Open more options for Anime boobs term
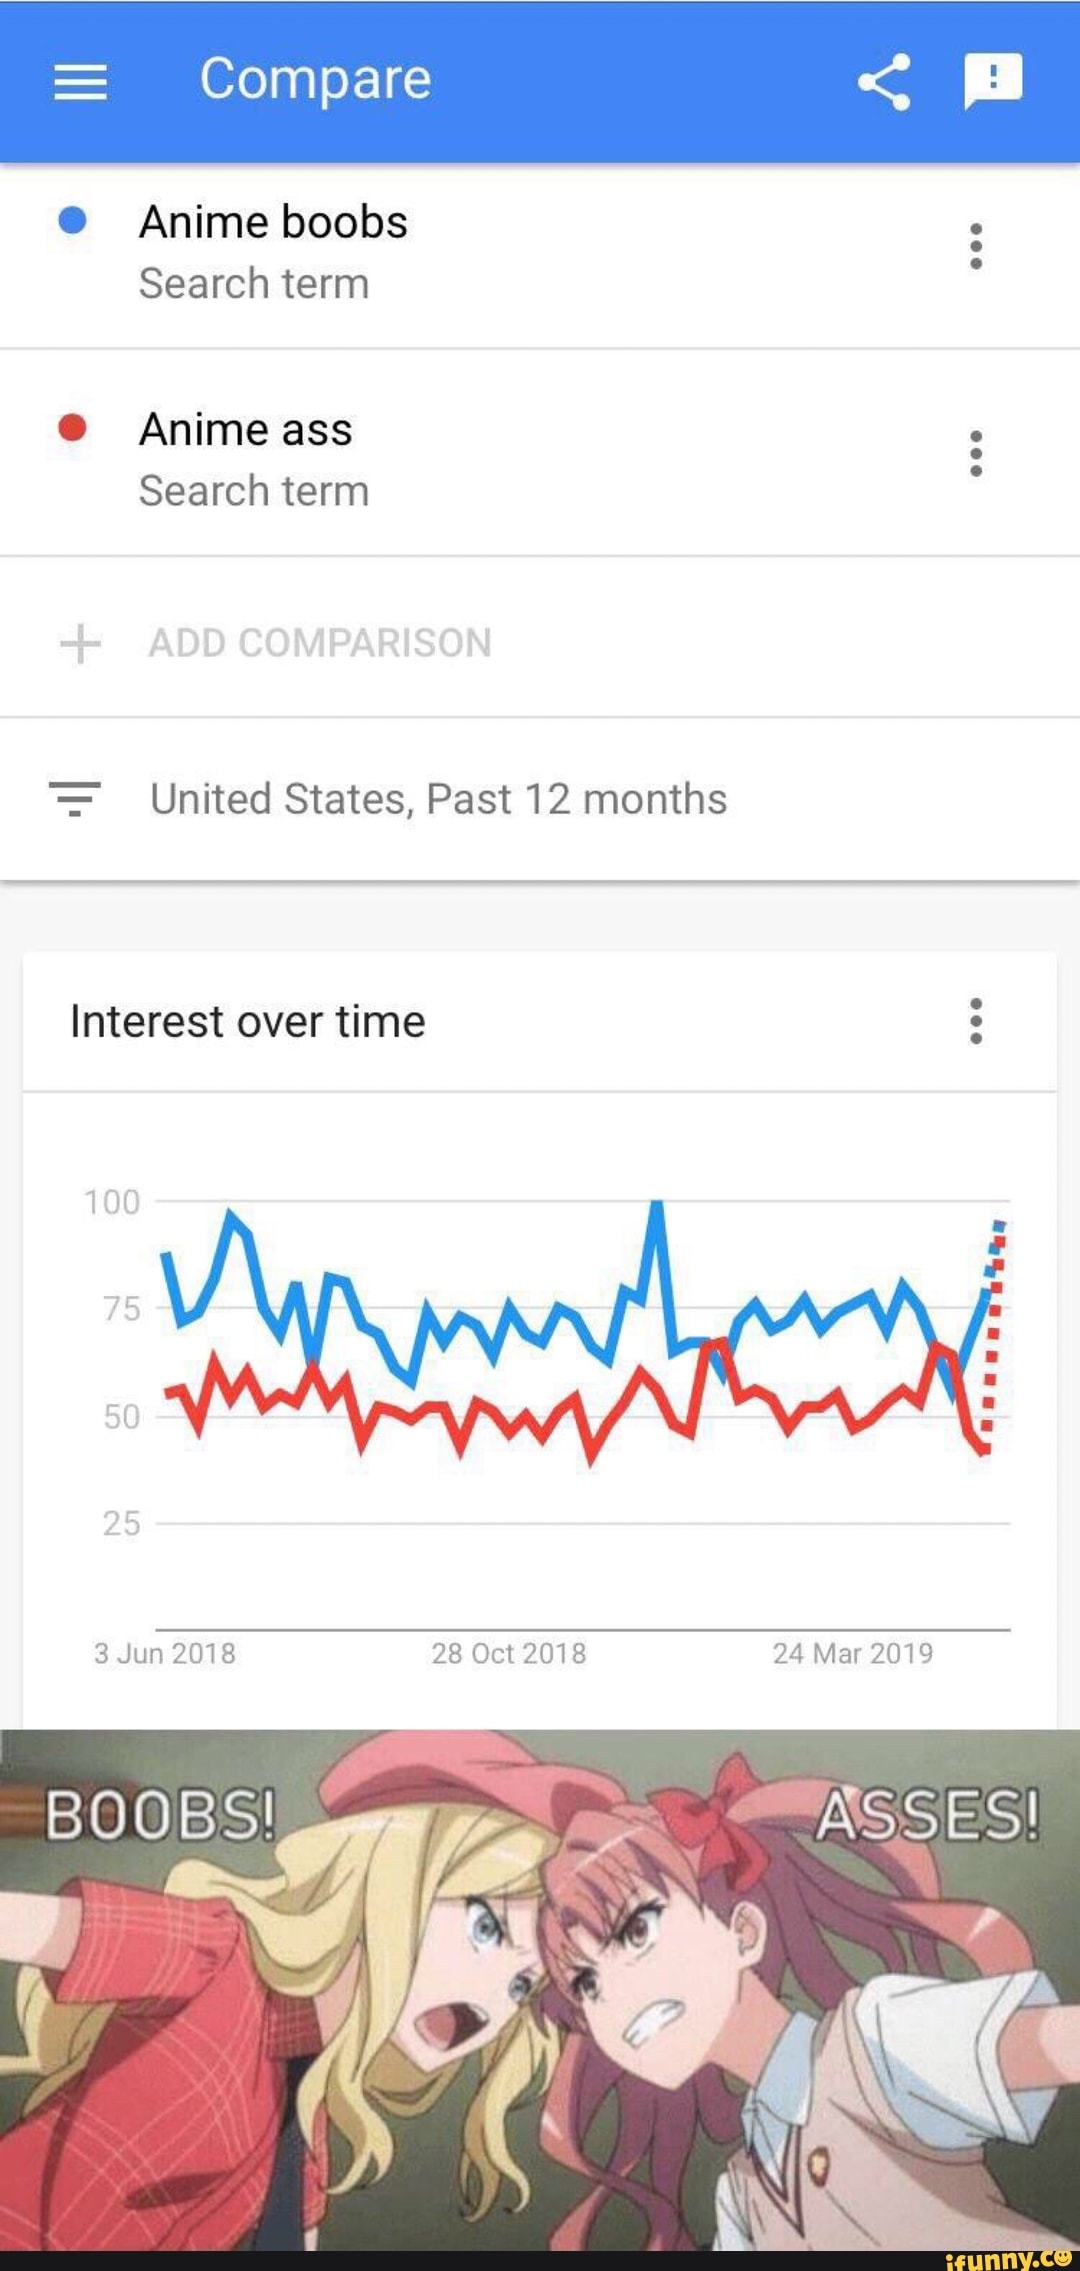This screenshot has height=2271, width=1080. [x=976, y=246]
